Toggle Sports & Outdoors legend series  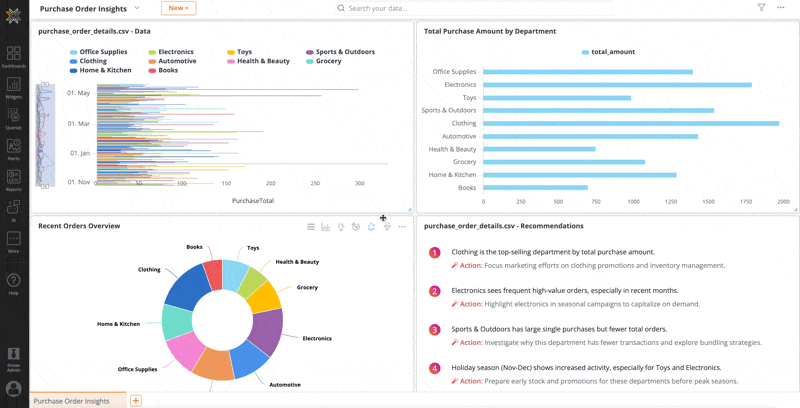click(339, 52)
